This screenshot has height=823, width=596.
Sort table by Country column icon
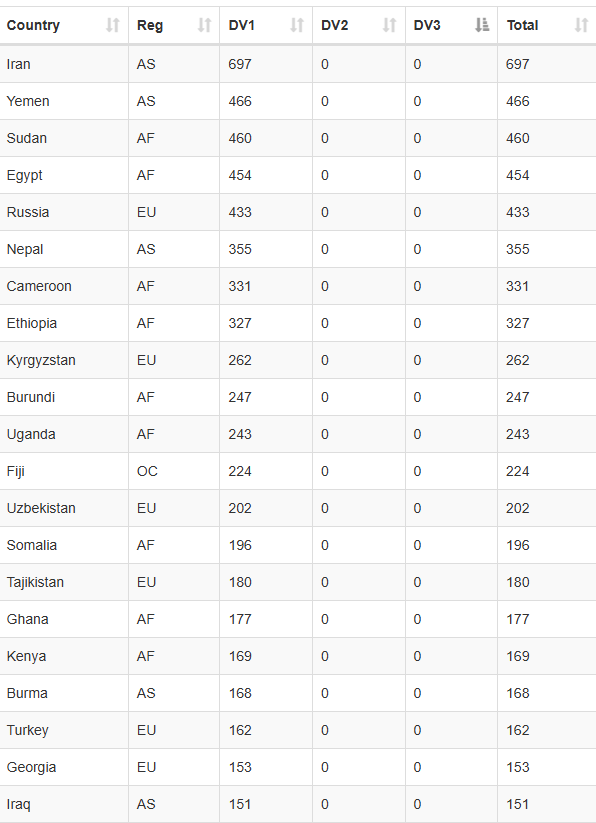click(x=113, y=25)
